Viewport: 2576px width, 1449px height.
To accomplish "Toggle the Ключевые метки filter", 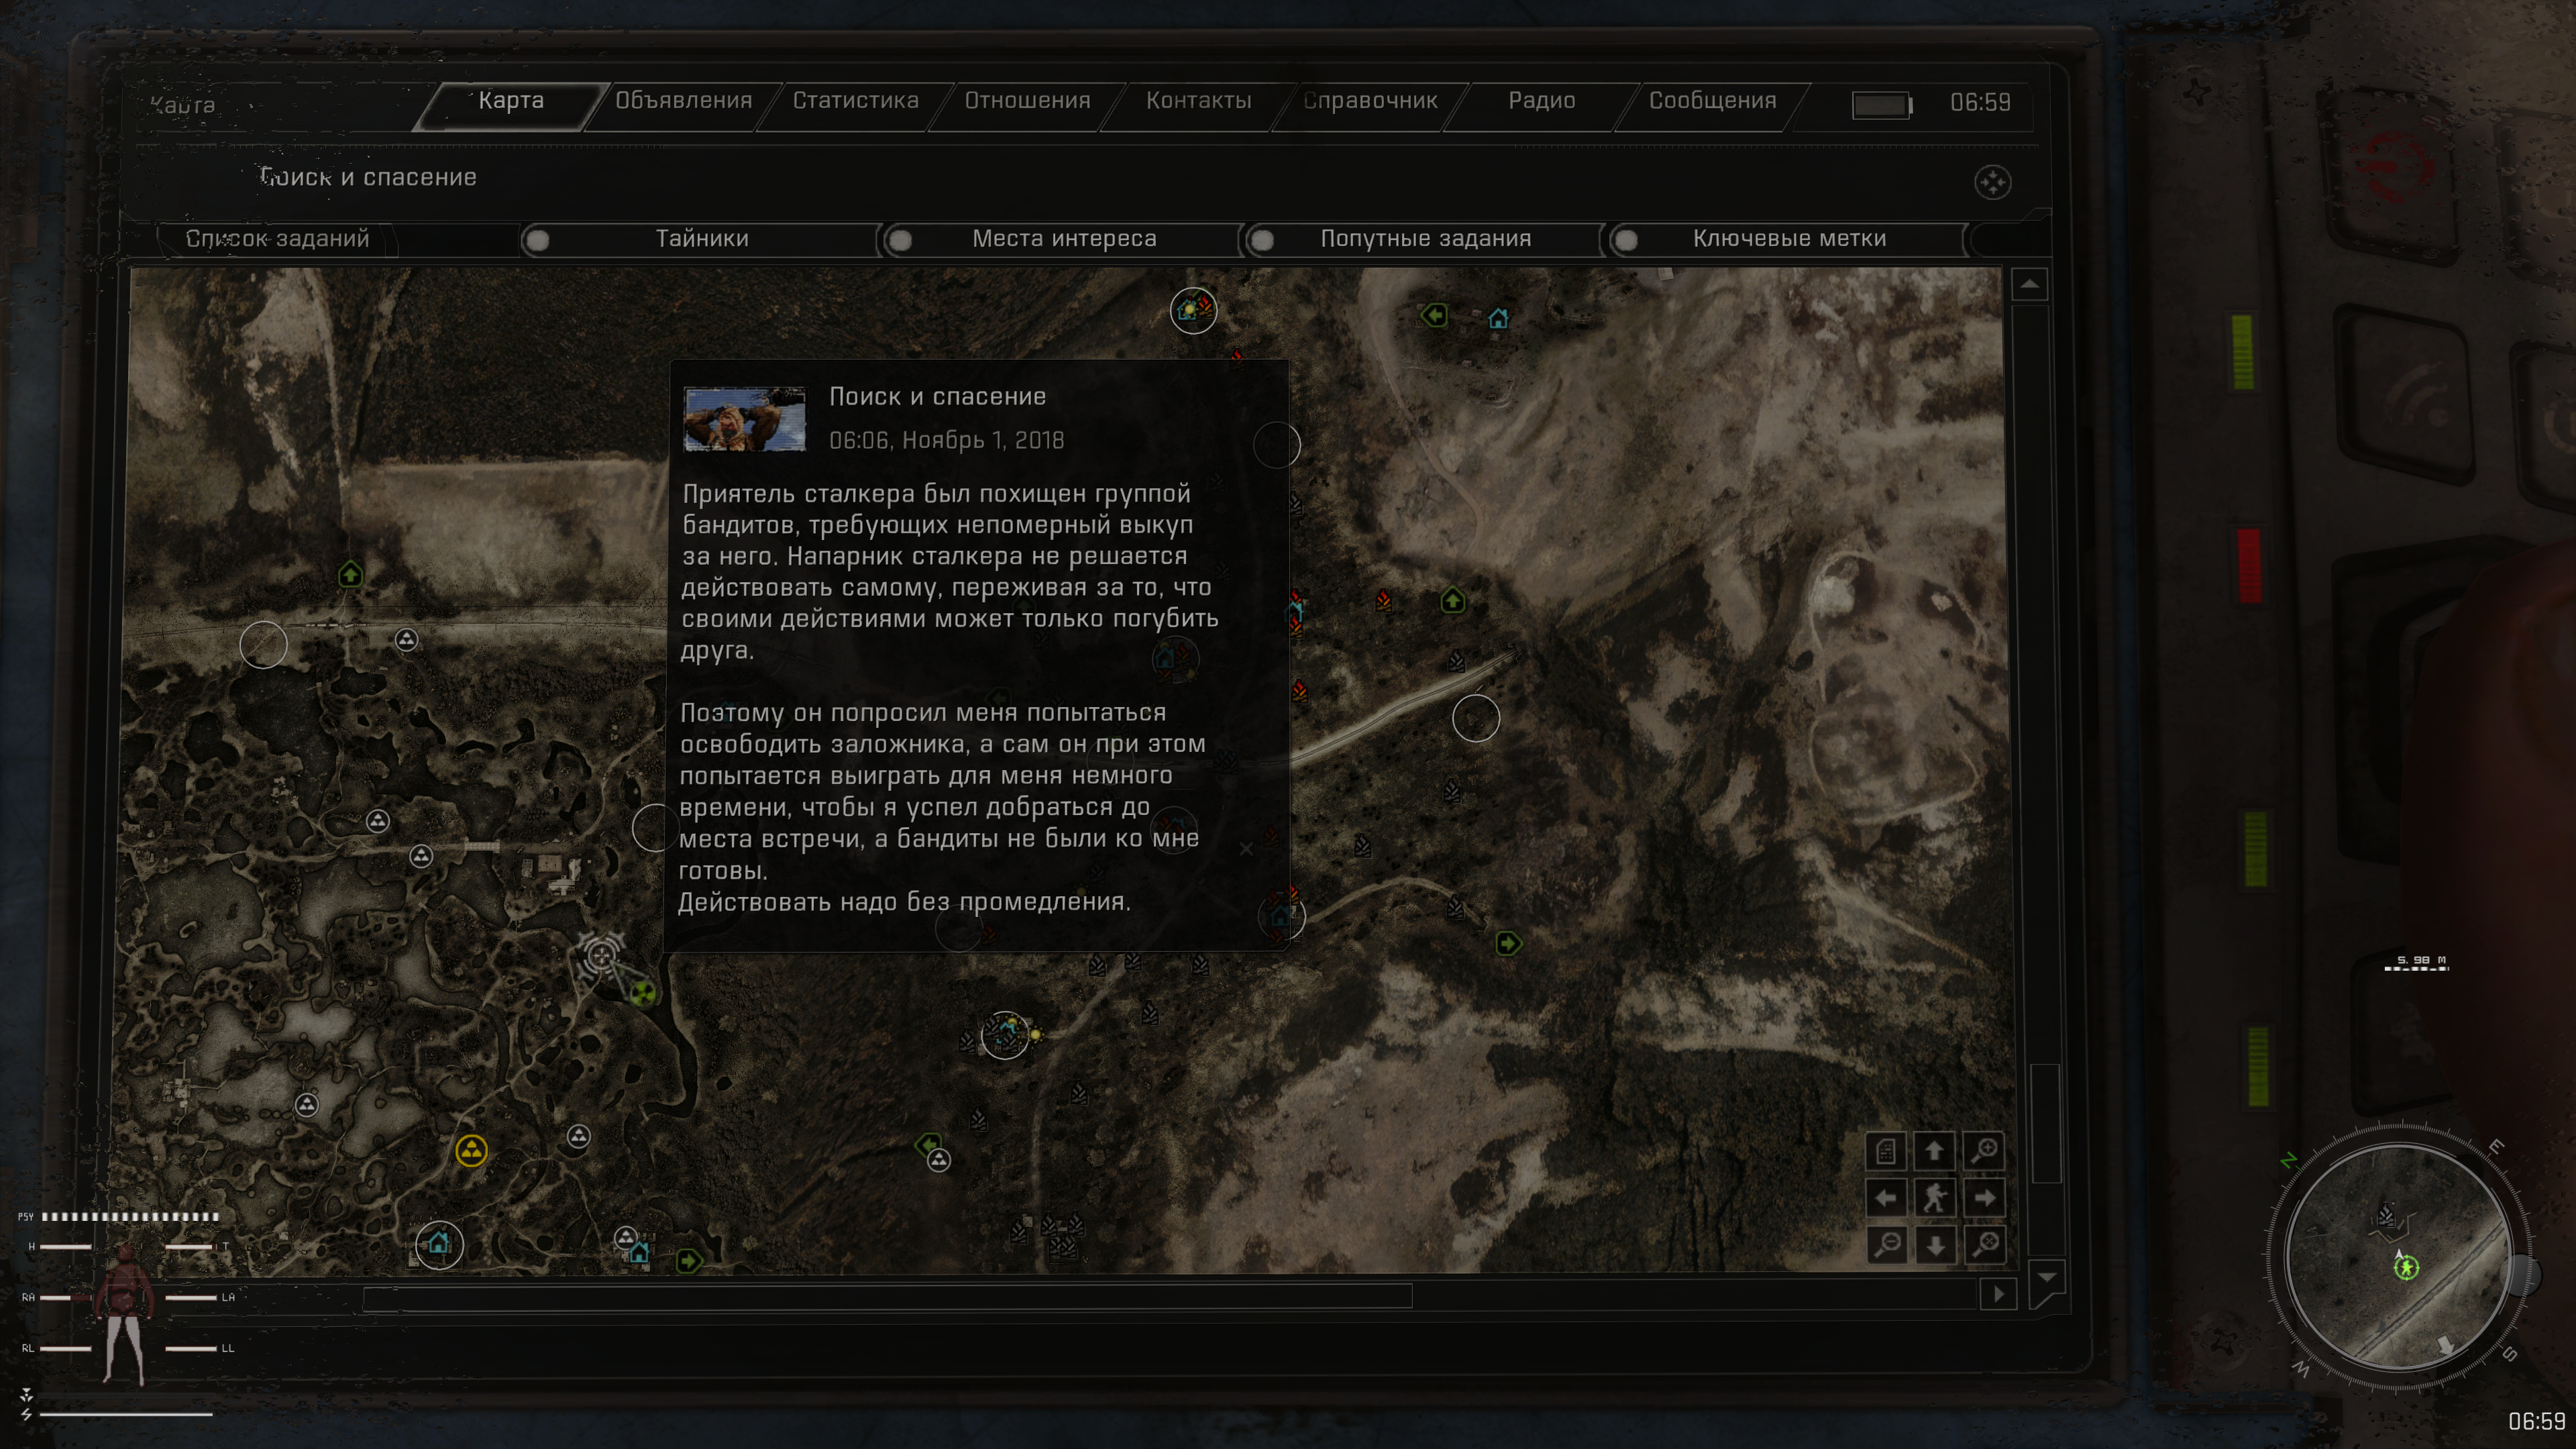I will (x=1627, y=240).
